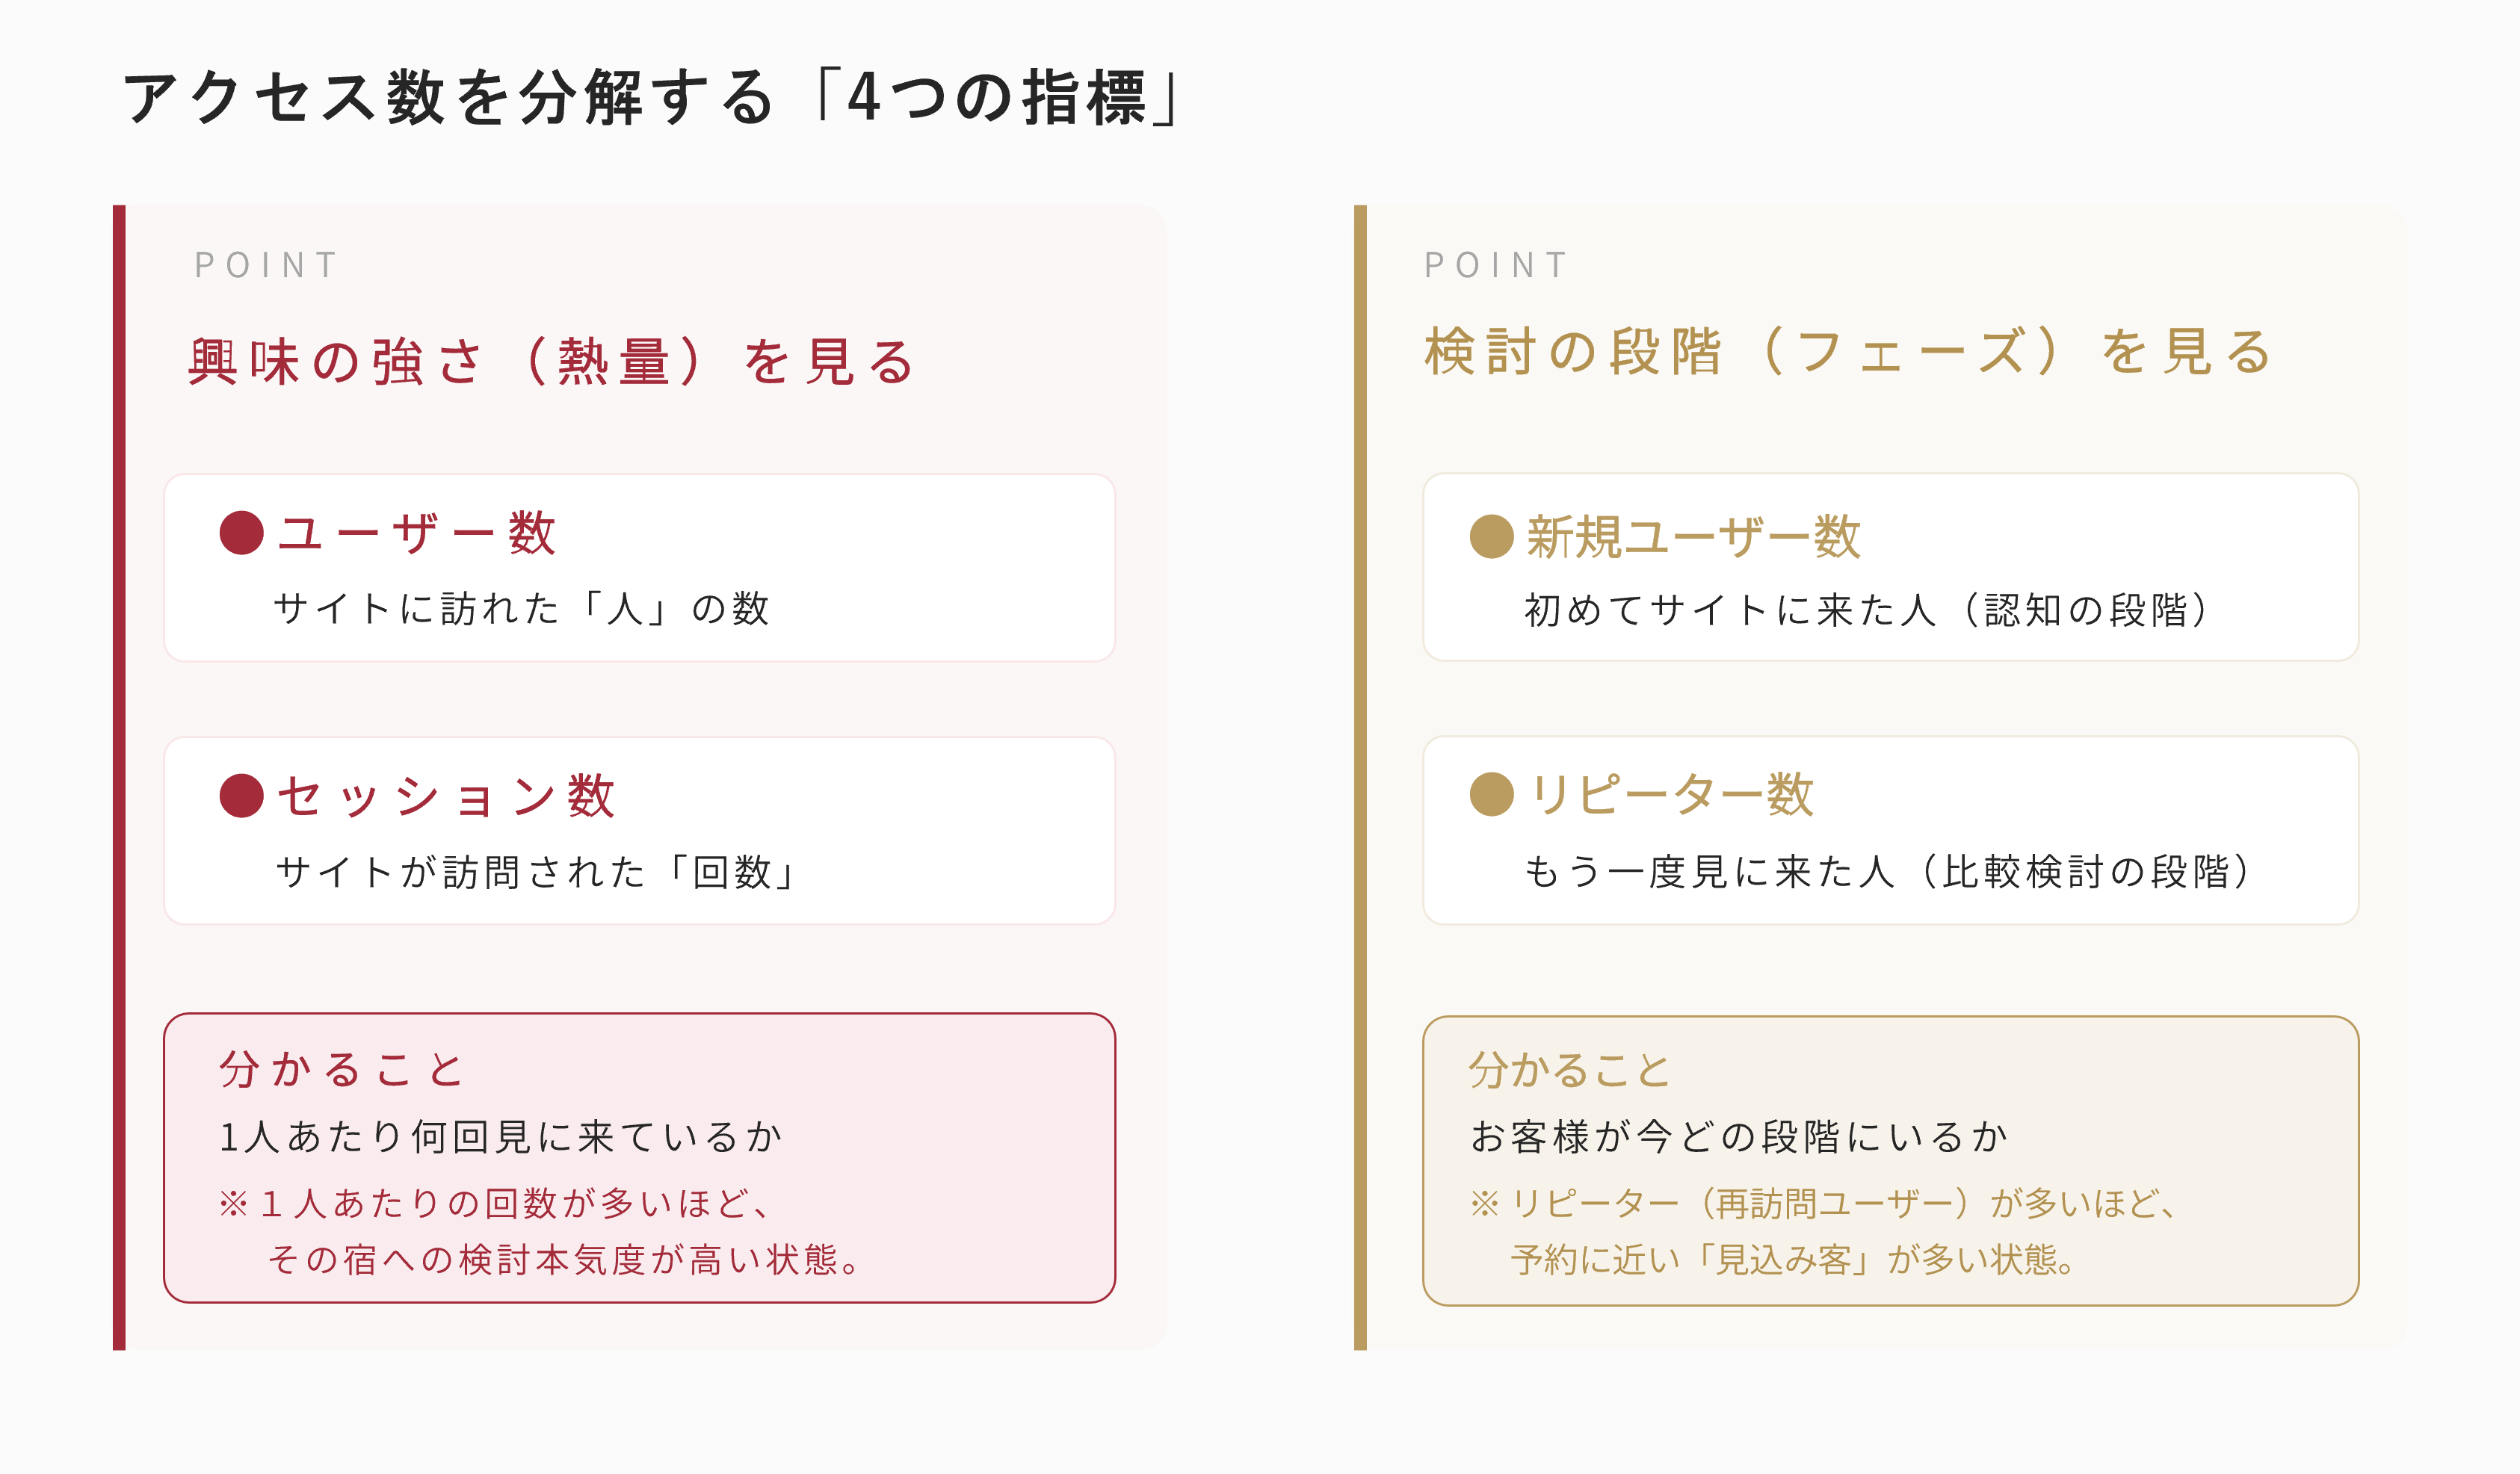
Task: Click the text もう一度見に来た人(比較検討の段階)
Action: tap(1887, 872)
